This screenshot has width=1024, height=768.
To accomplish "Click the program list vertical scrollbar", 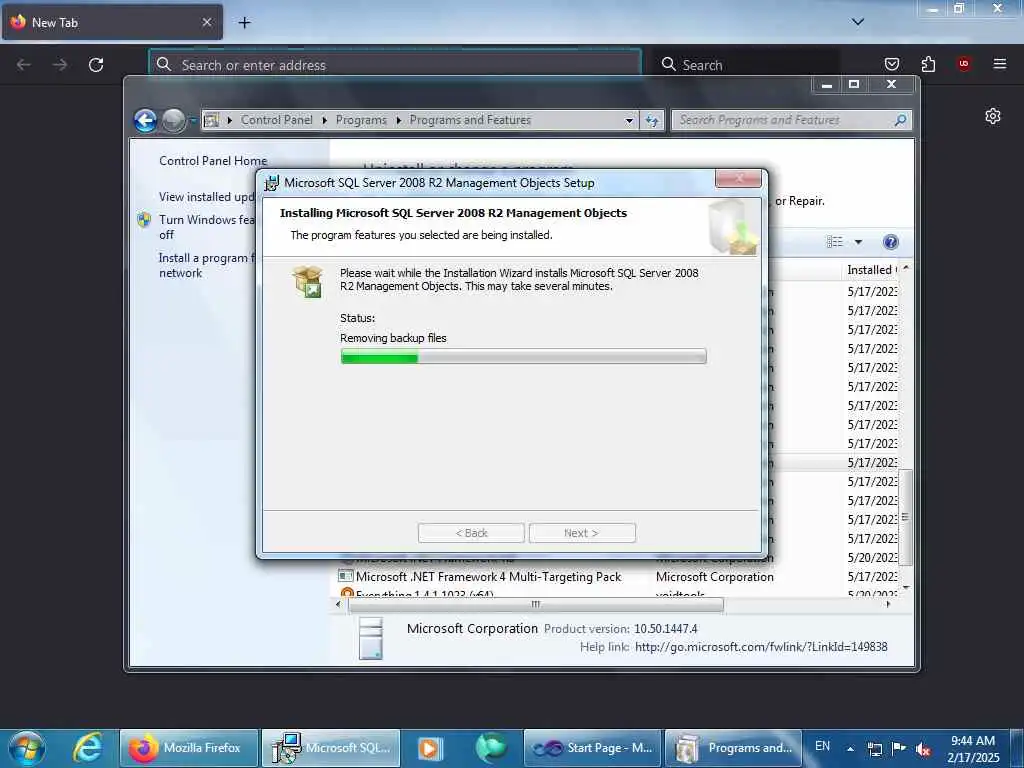I will coord(905,516).
